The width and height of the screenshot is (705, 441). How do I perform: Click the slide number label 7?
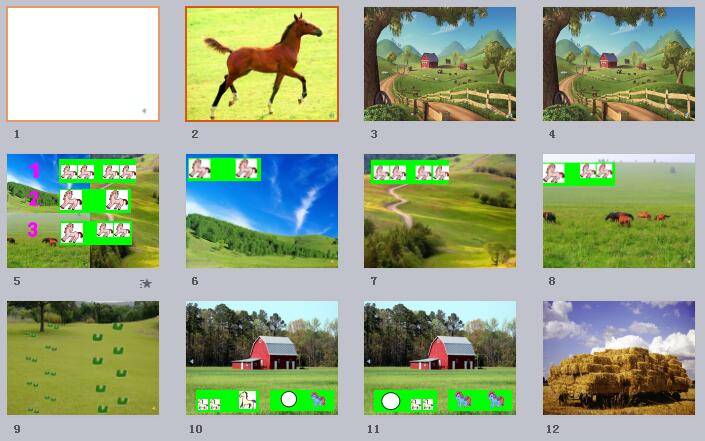pyautogui.click(x=374, y=281)
